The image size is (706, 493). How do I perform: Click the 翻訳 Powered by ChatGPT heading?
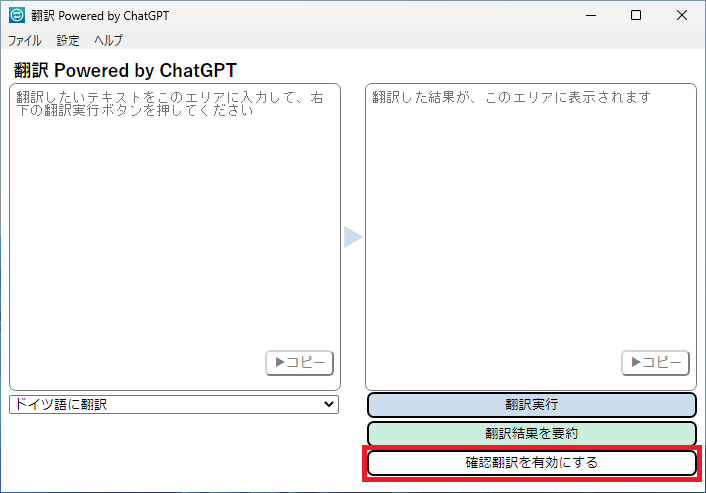(x=125, y=70)
